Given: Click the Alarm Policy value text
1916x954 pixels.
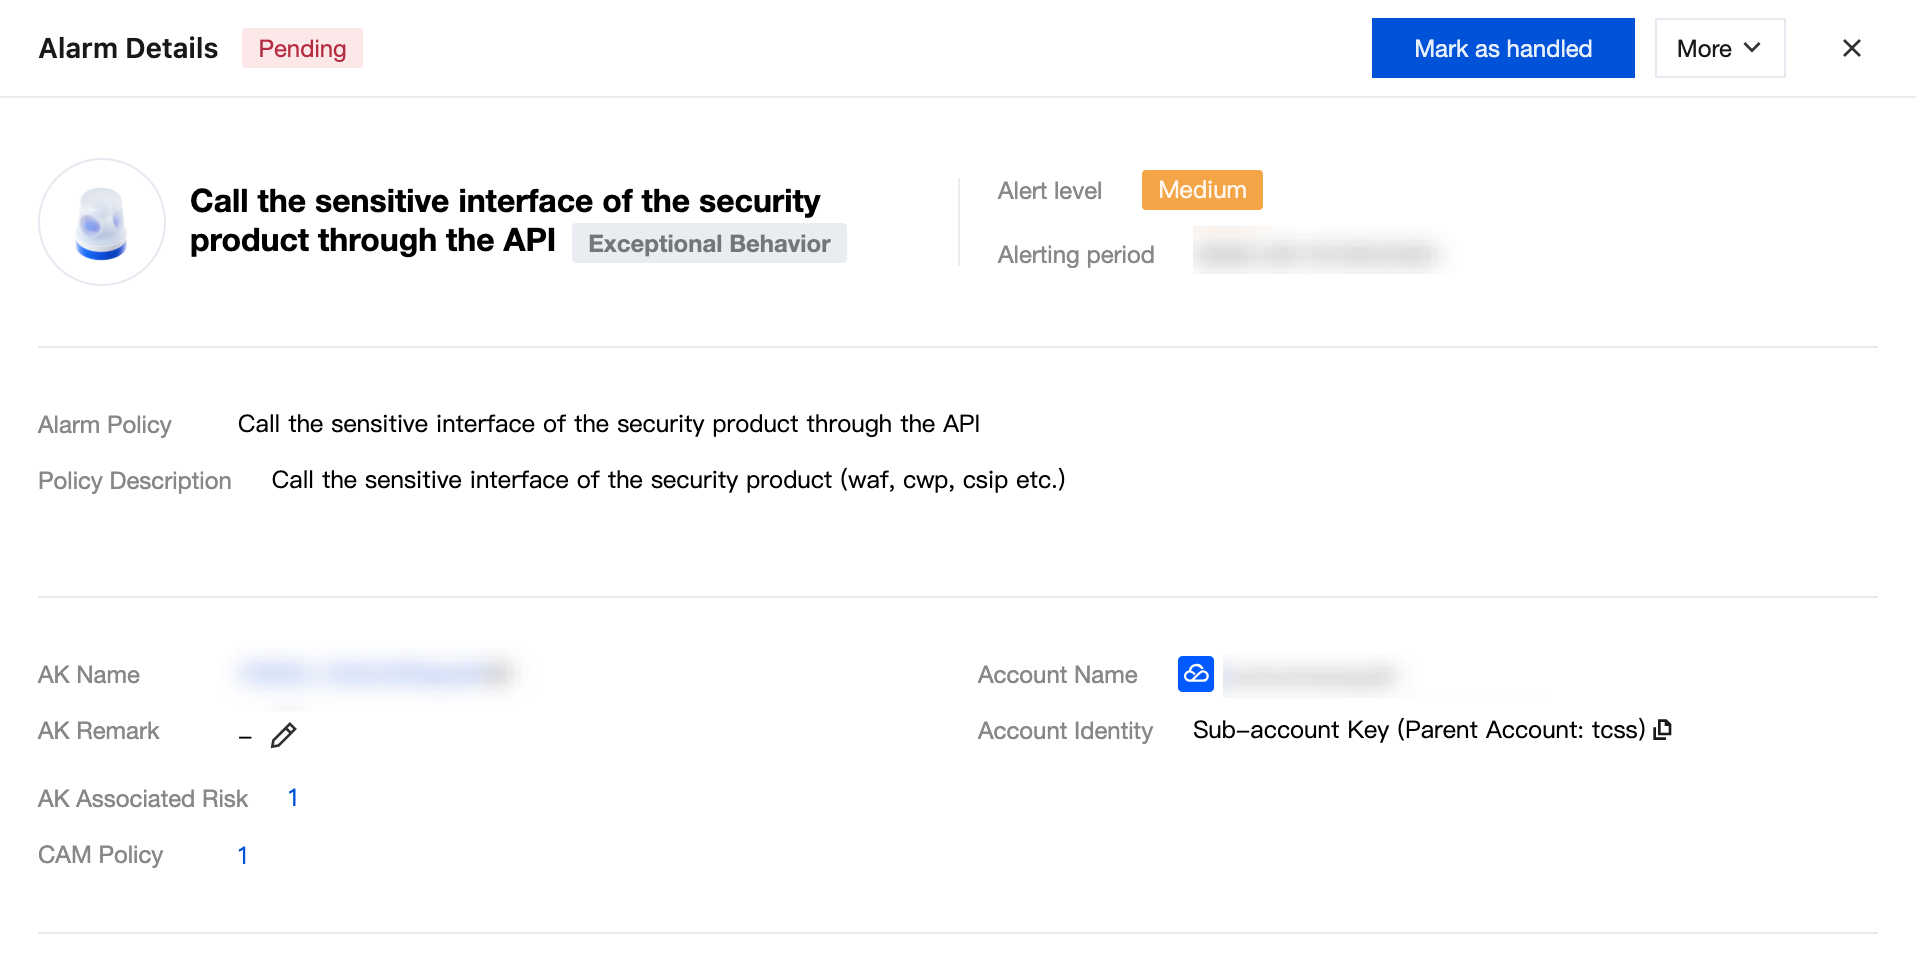Looking at the screenshot, I should [608, 424].
